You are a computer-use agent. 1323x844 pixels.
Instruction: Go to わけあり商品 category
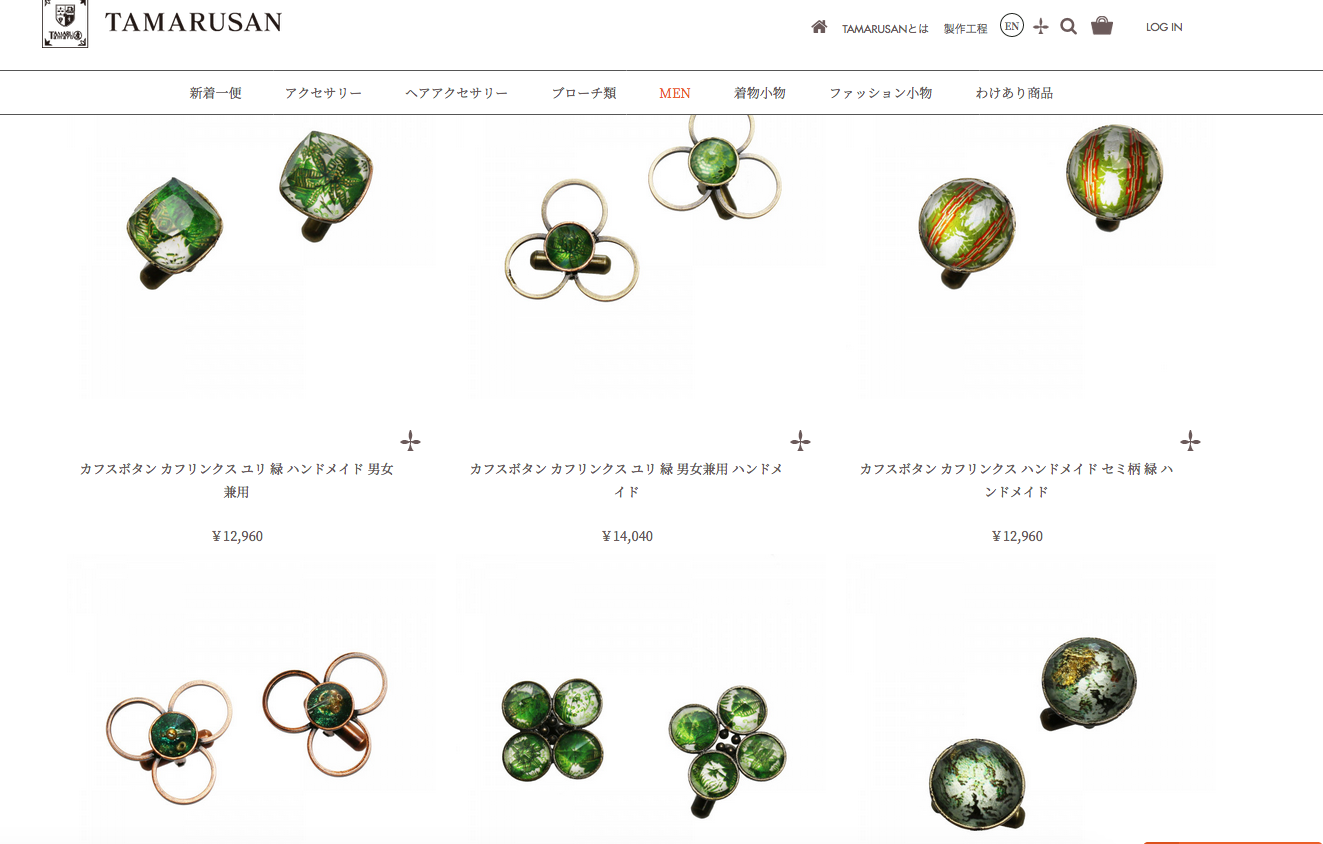tap(1014, 93)
